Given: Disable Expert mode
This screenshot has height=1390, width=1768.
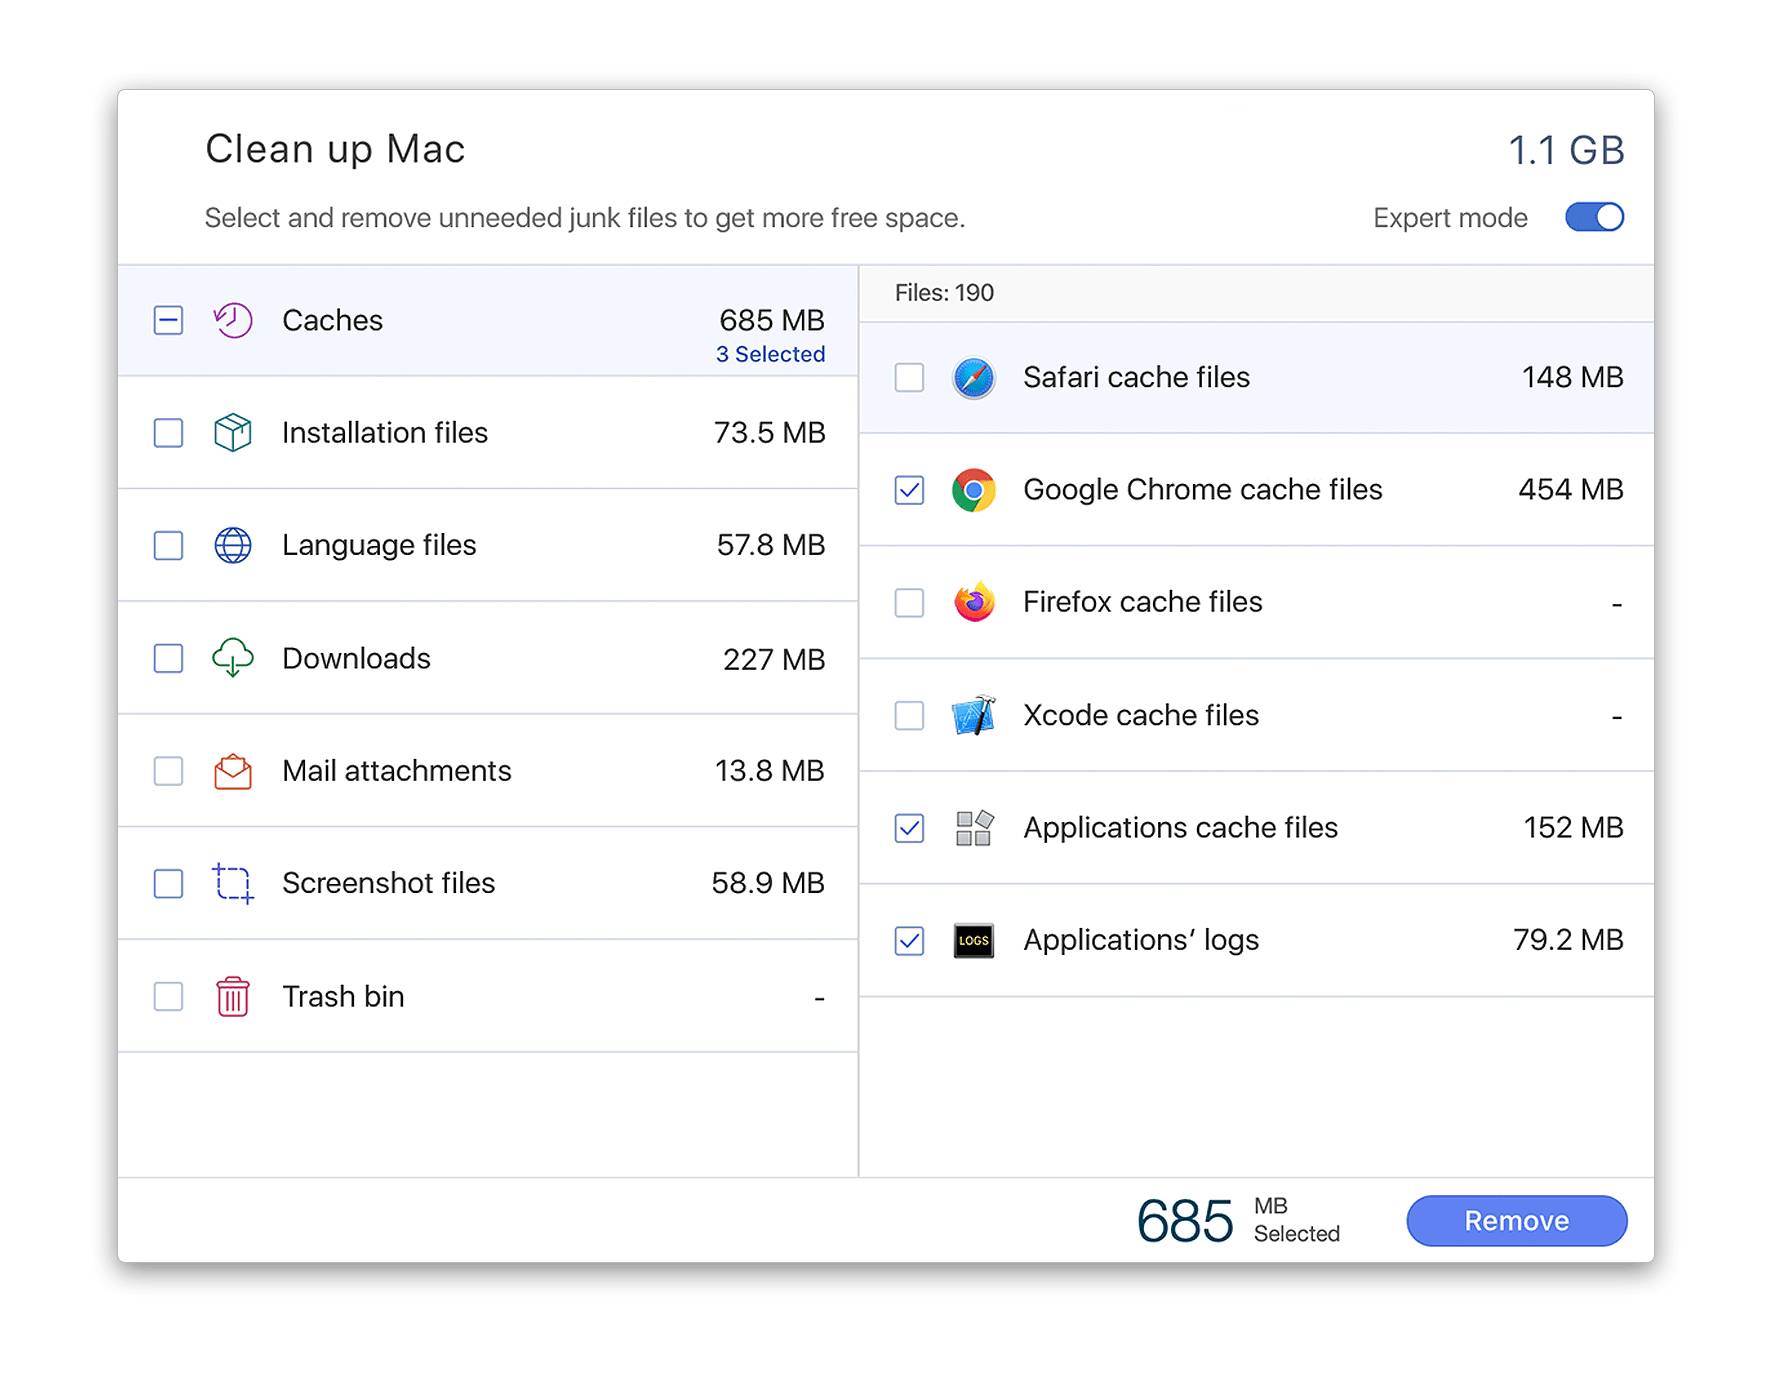Looking at the screenshot, I should (1594, 217).
